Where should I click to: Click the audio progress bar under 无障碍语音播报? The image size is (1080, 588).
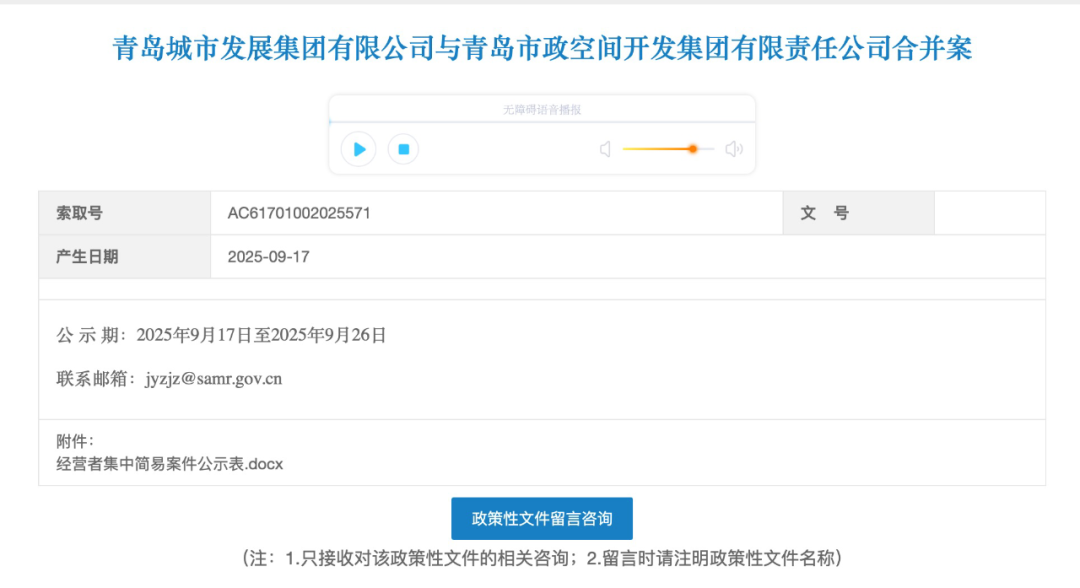click(x=542, y=123)
